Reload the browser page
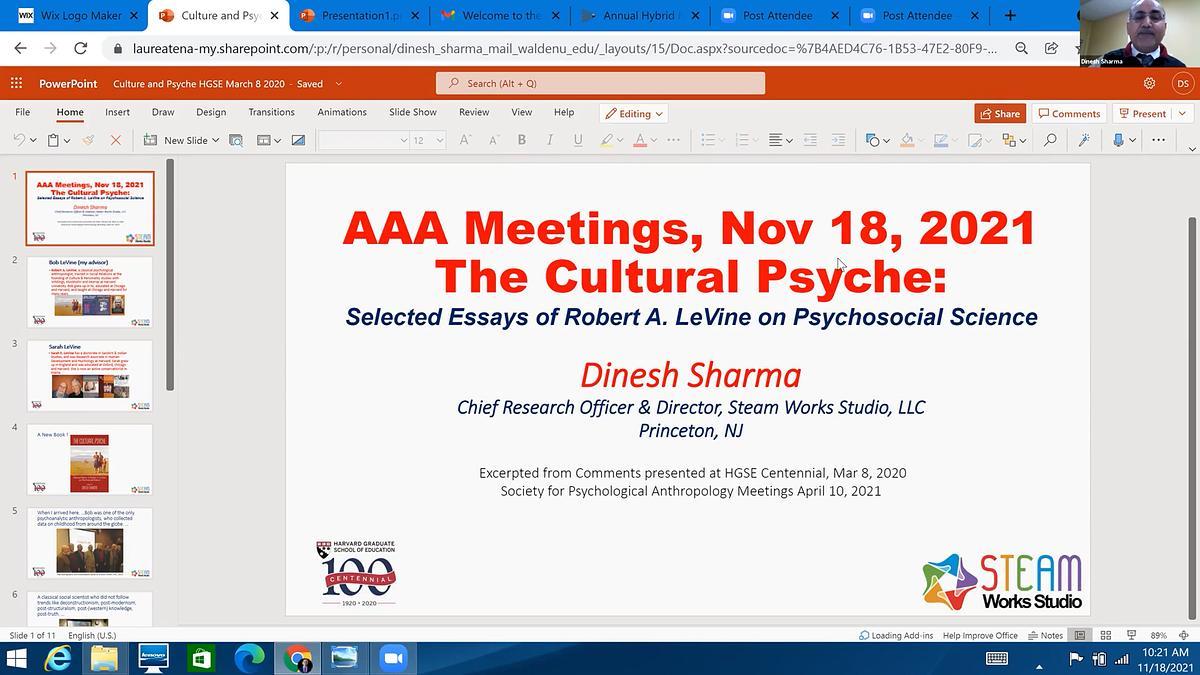The height and width of the screenshot is (675, 1200). coord(81,48)
